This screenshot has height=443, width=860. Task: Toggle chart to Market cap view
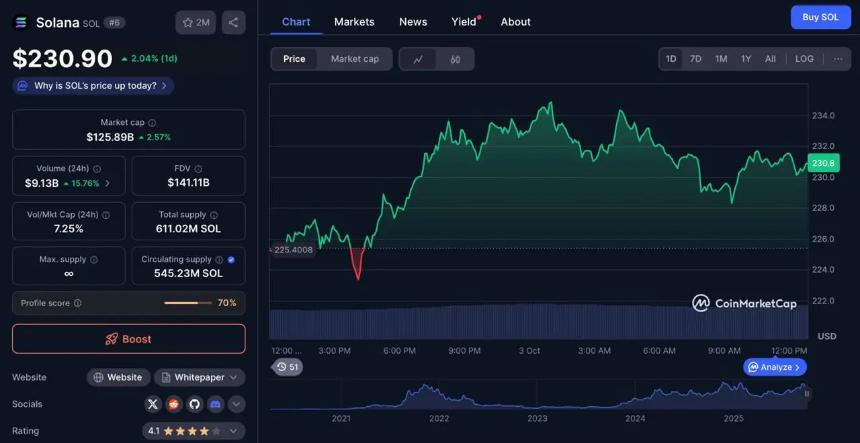point(354,59)
